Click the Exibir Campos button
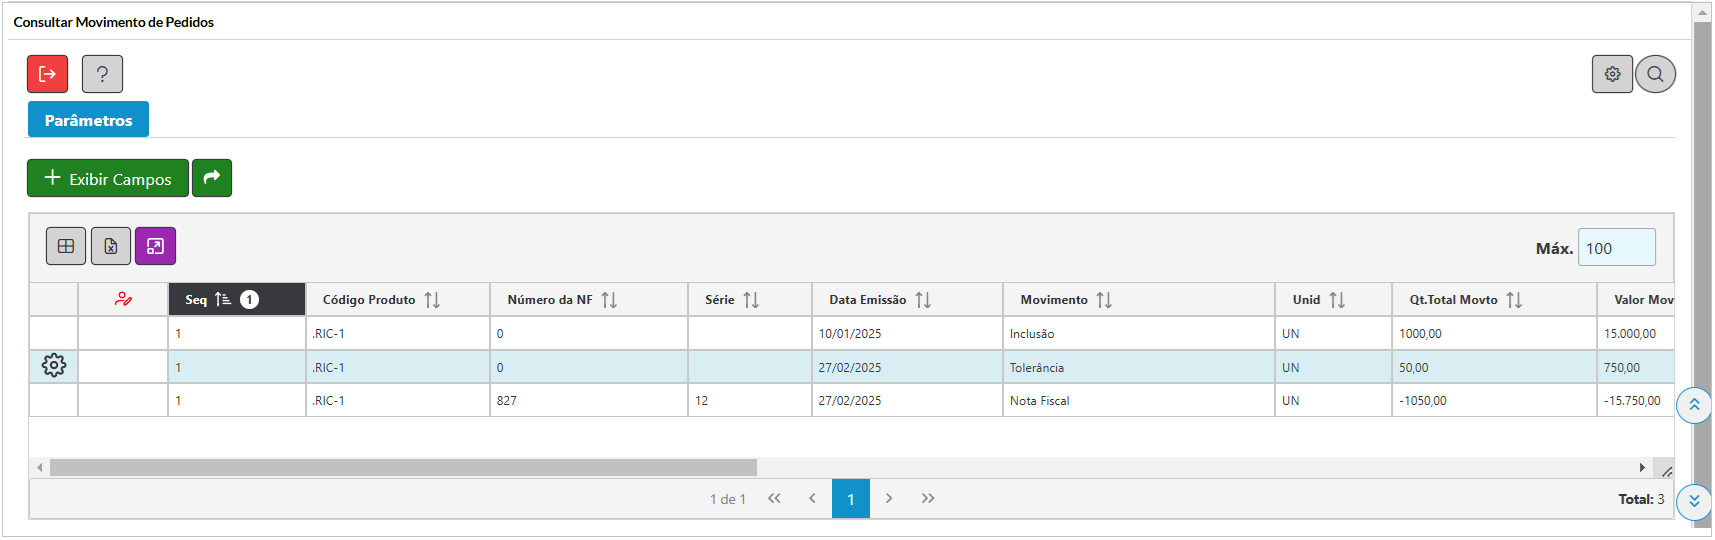 [108, 178]
